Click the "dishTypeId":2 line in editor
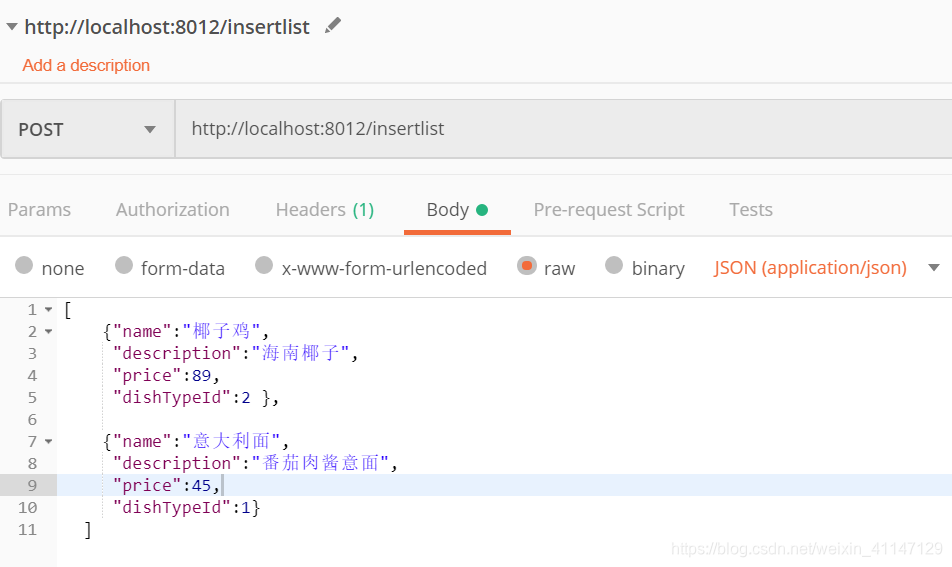The width and height of the screenshot is (952, 567). pos(196,398)
